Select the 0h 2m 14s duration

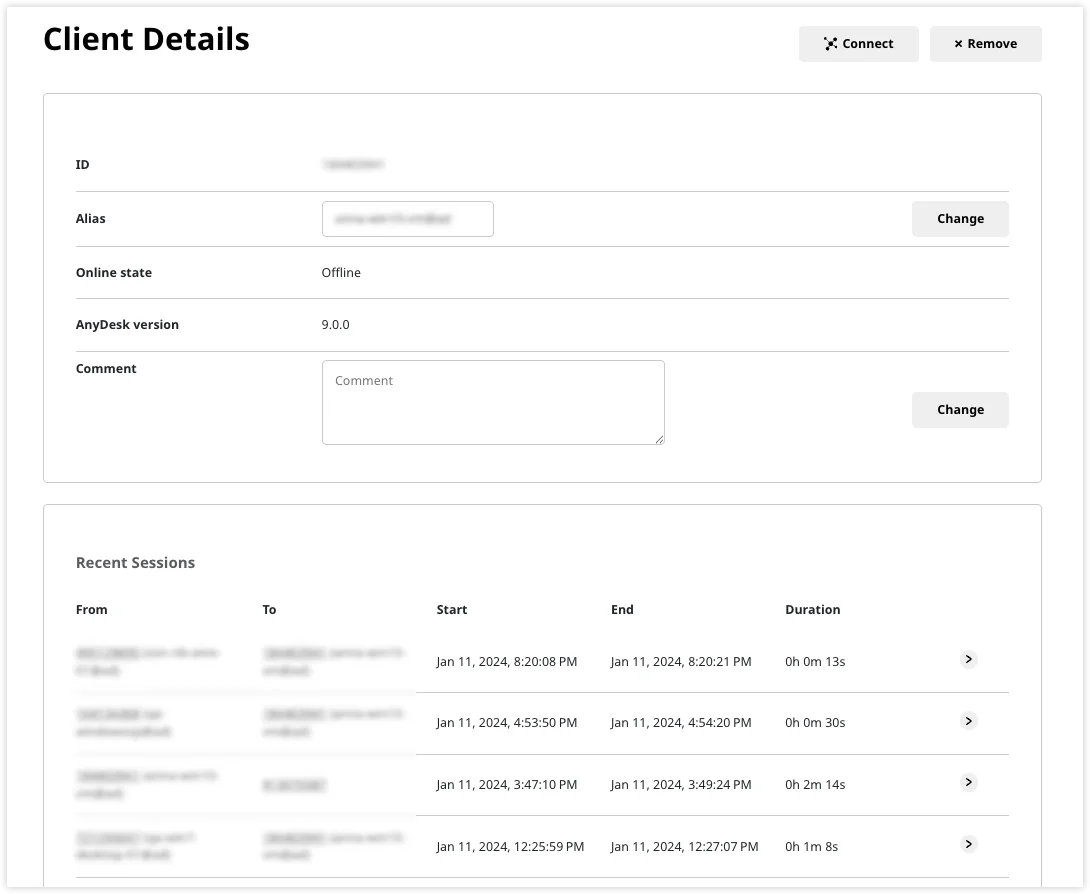pyautogui.click(x=815, y=785)
